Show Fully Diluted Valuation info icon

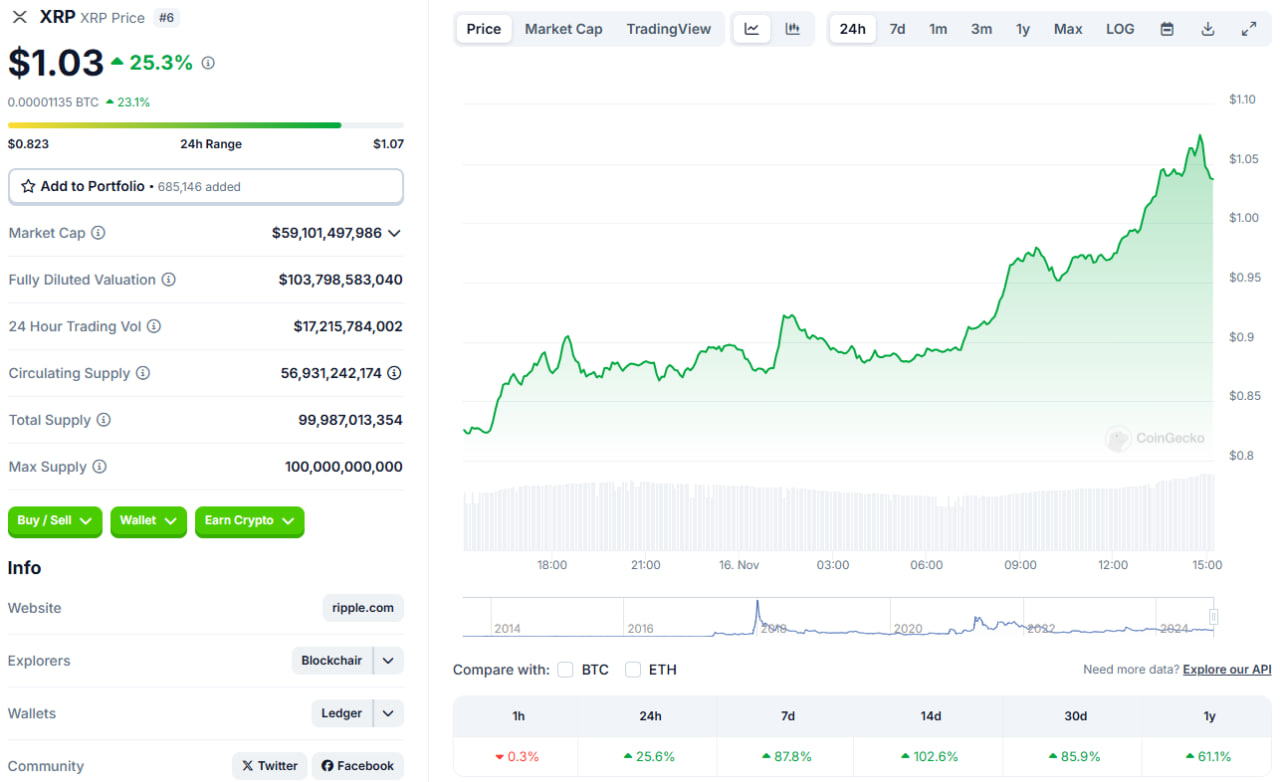[169, 280]
